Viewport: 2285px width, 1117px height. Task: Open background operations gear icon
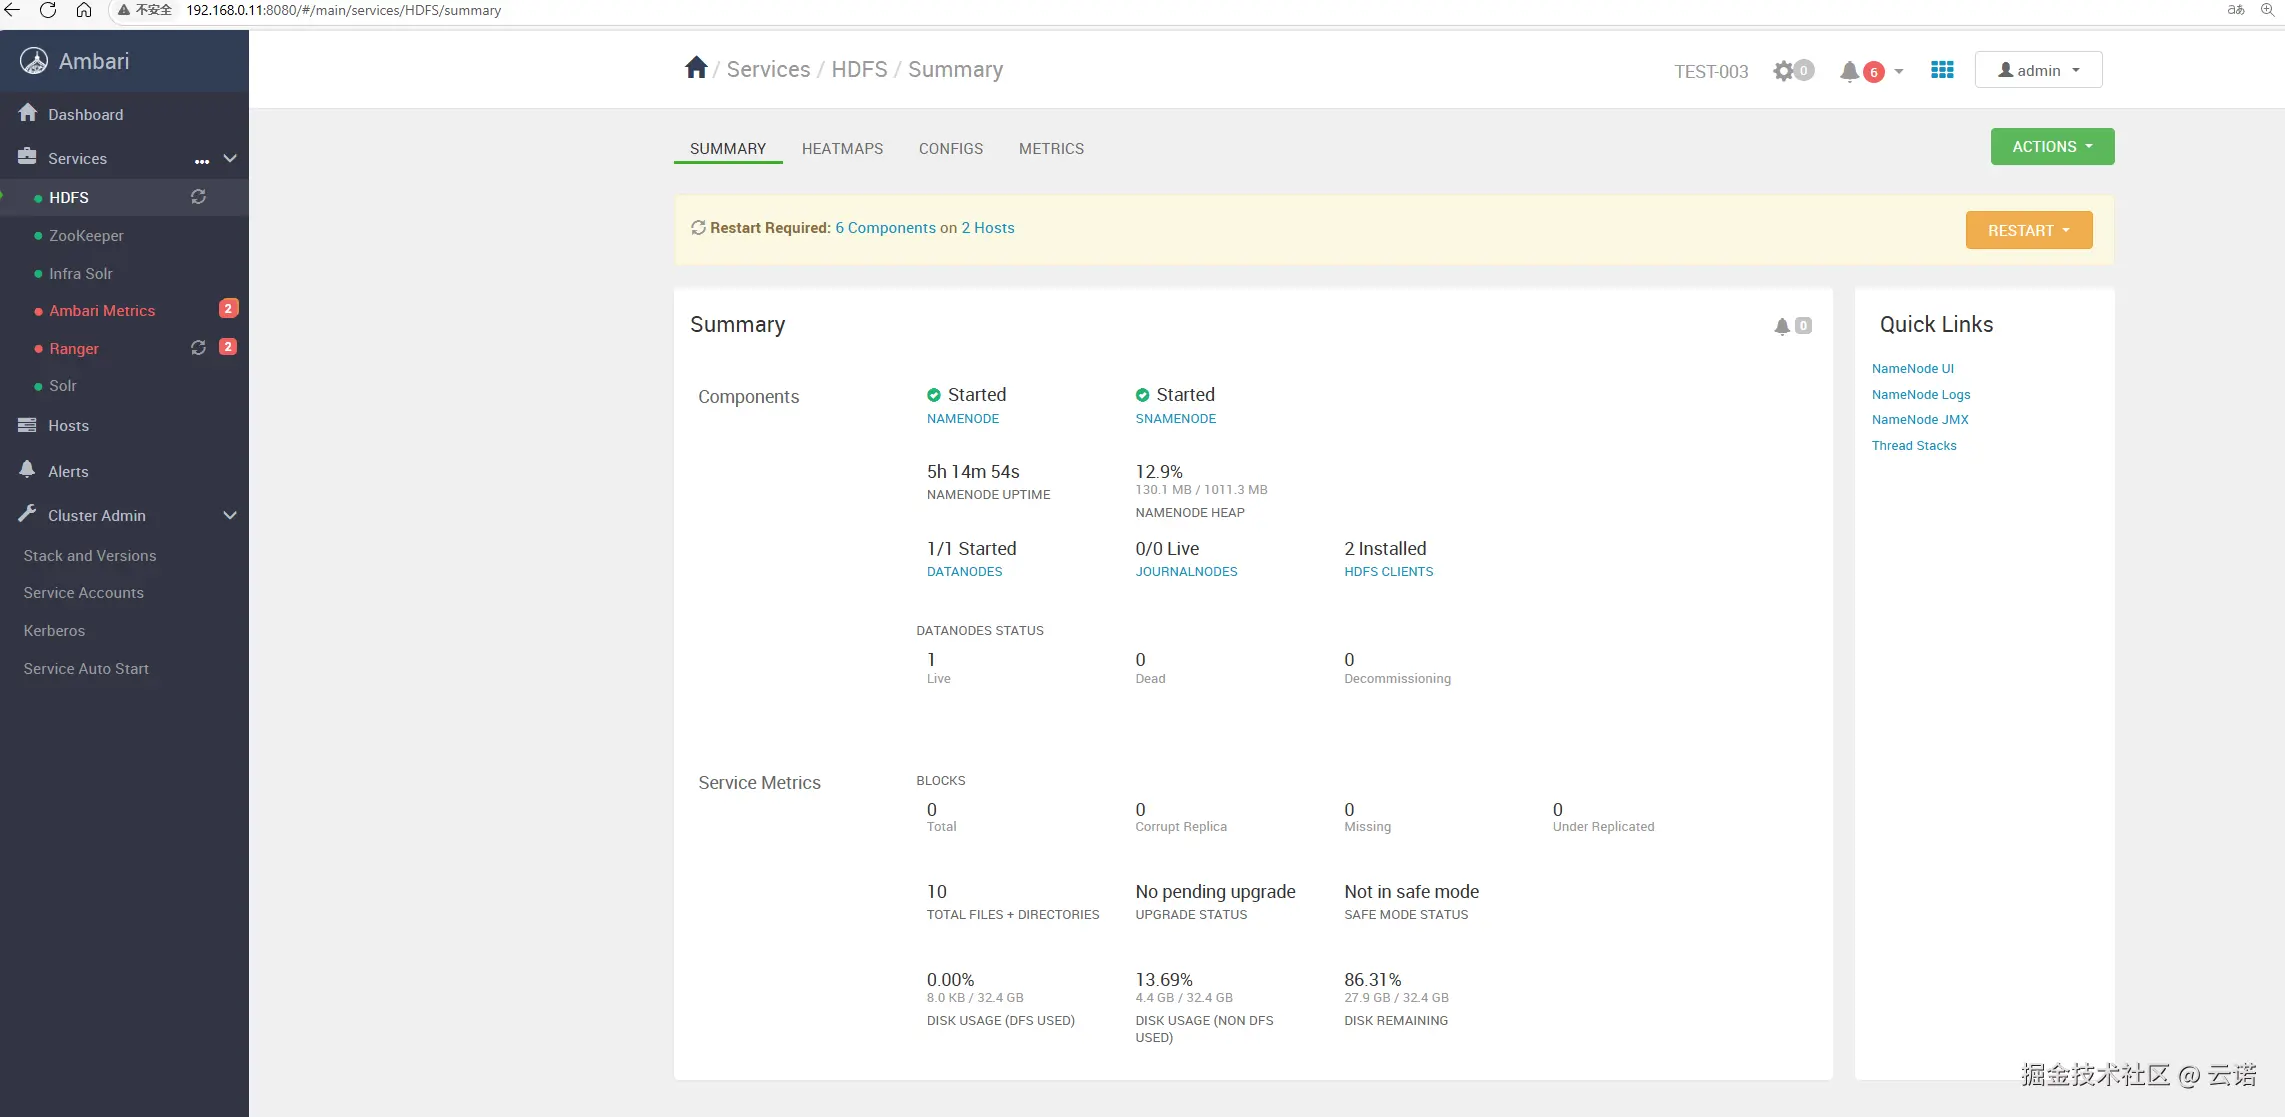pos(1783,71)
